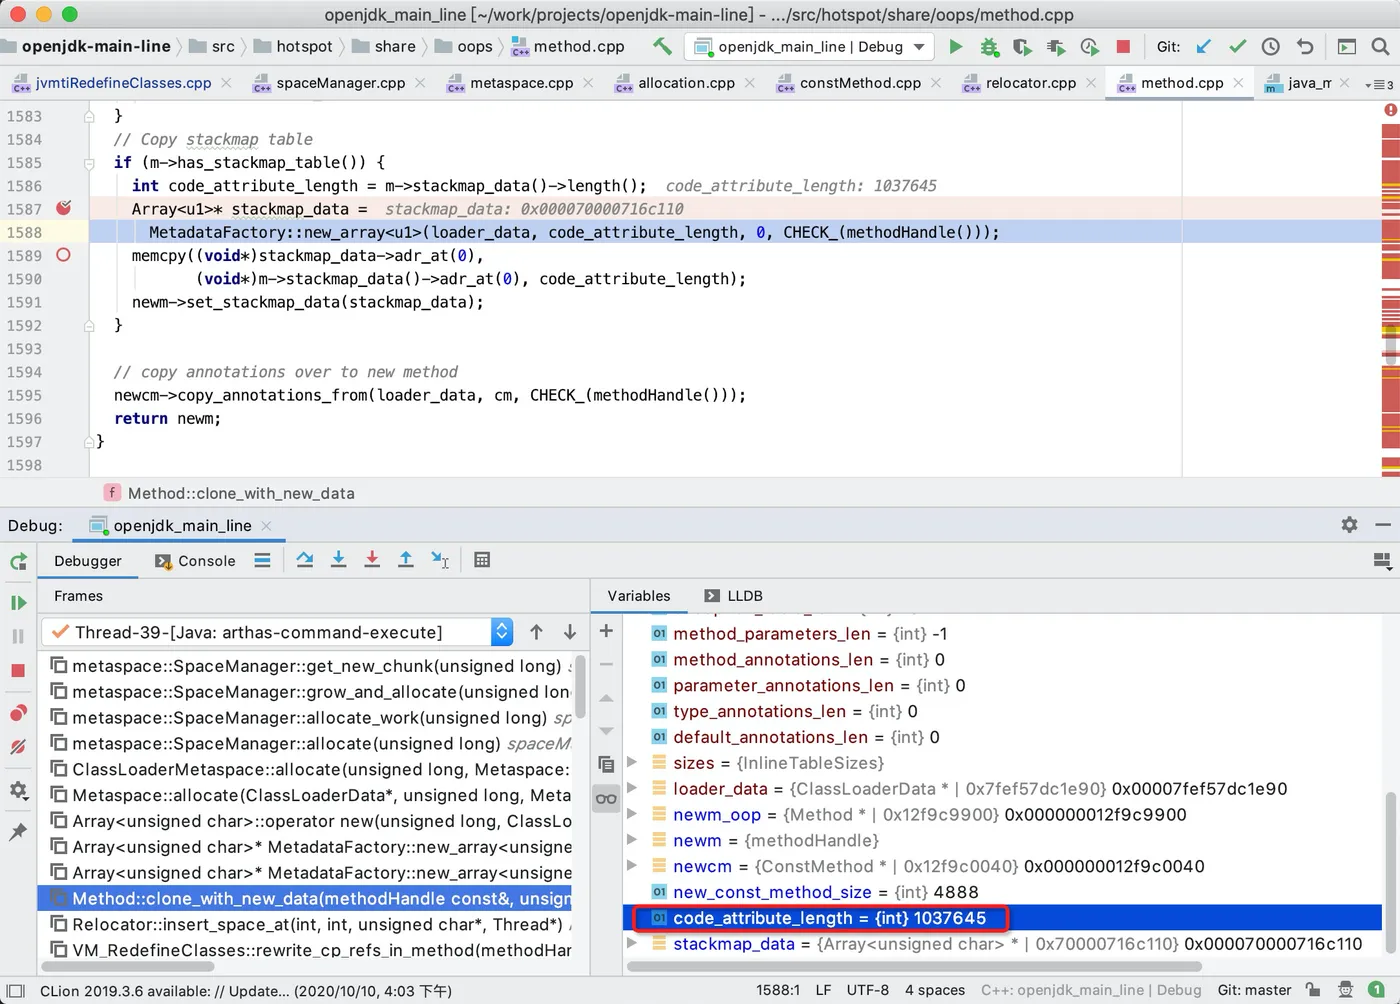Image resolution: width=1400 pixels, height=1004 pixels.
Task: Commit changes with Git checkmark icon
Action: click(1237, 46)
